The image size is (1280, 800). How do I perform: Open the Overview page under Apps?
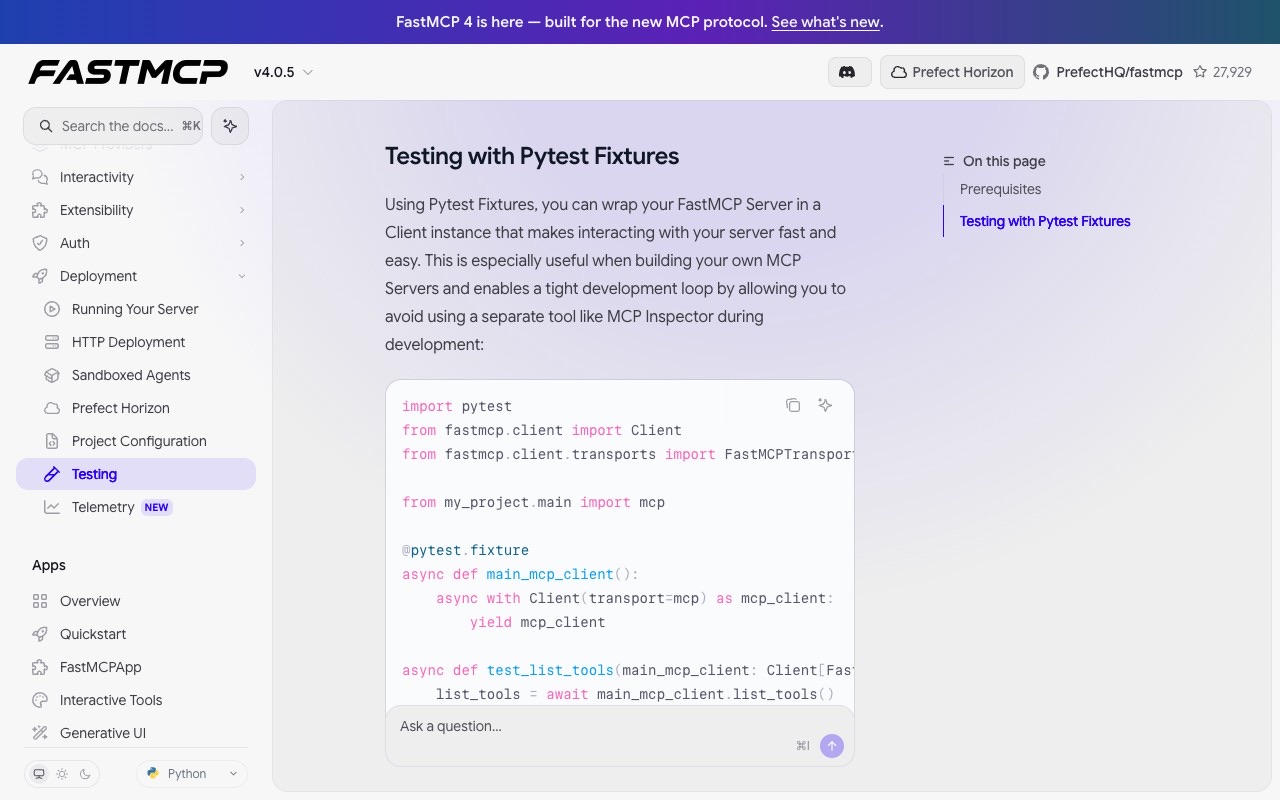click(136, 601)
